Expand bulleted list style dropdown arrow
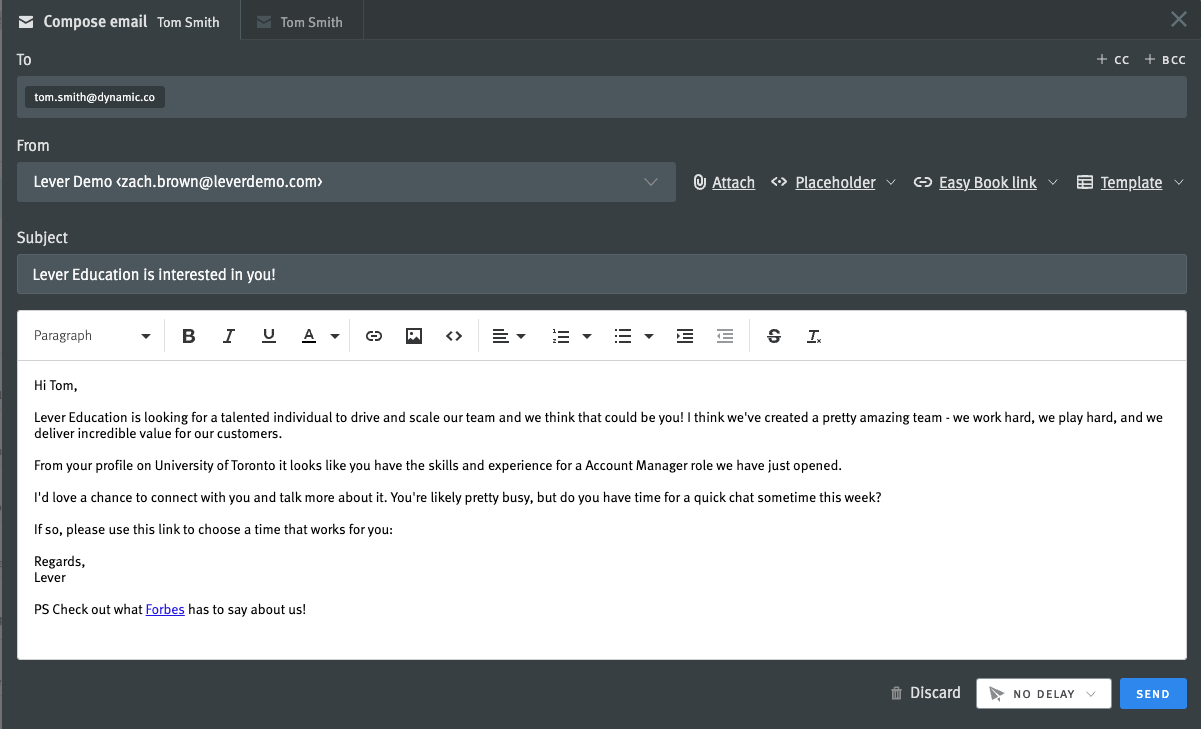1201x729 pixels. tap(649, 336)
